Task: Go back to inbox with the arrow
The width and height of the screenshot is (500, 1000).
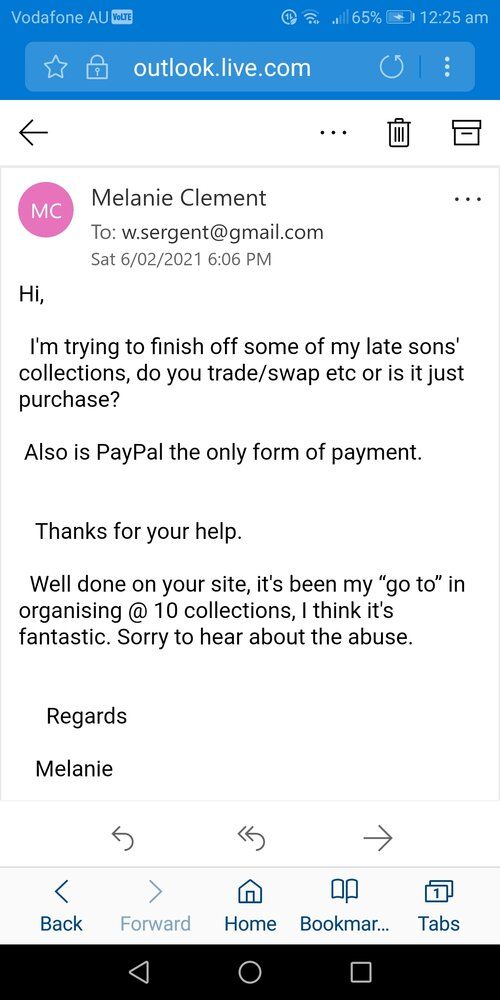Action: coord(34,132)
